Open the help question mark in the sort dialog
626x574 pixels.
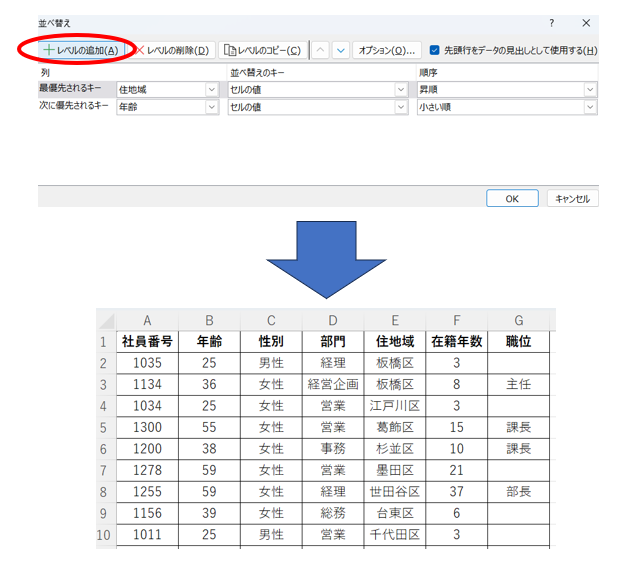551,23
